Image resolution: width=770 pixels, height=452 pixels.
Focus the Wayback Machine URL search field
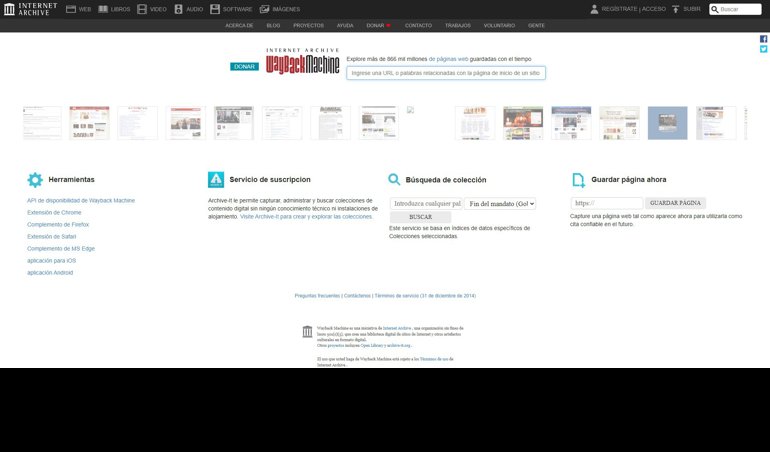(x=446, y=73)
